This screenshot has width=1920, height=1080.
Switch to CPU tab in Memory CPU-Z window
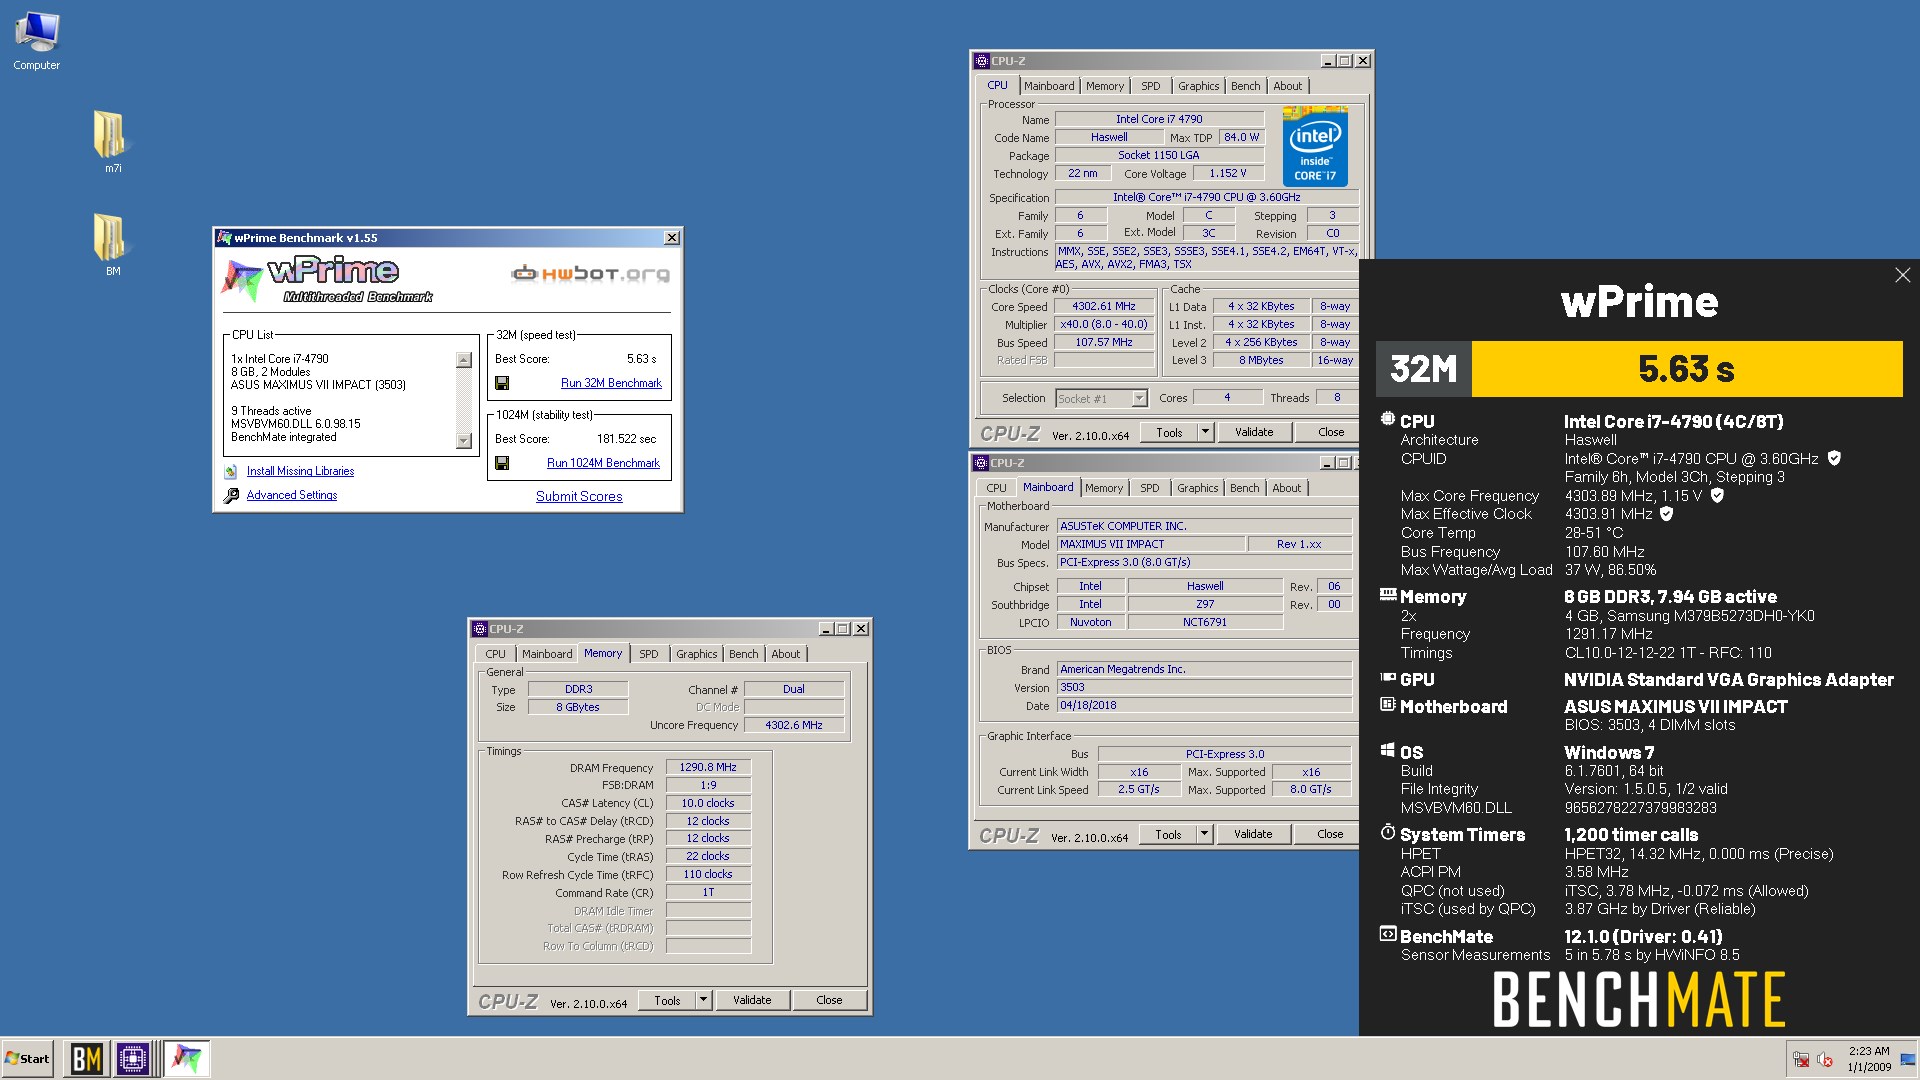[495, 654]
